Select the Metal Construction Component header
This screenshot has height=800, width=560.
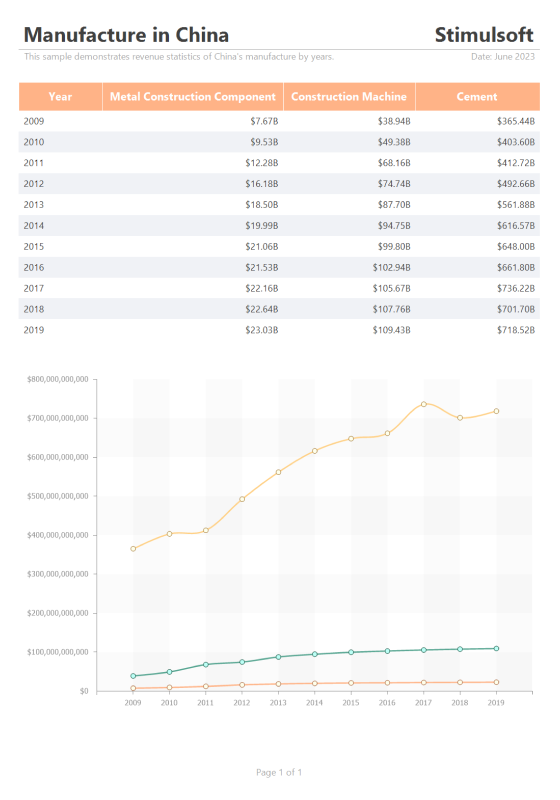[193, 96]
